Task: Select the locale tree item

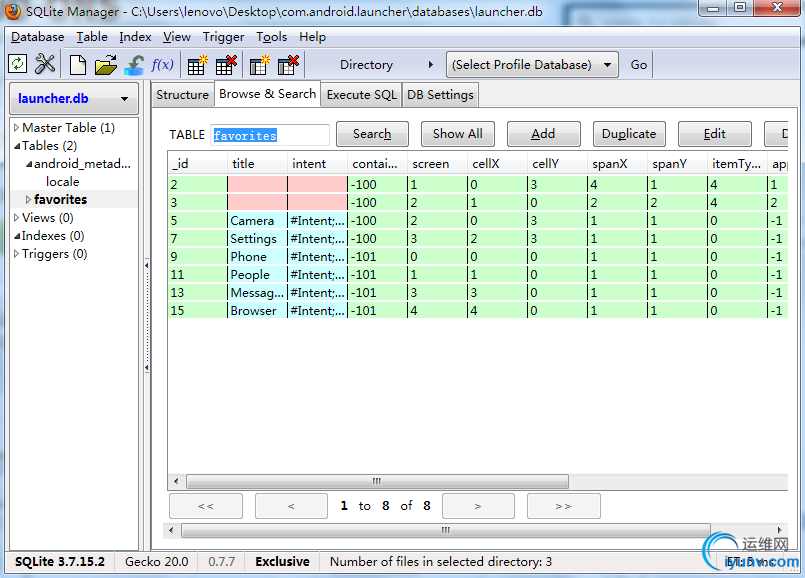Action: point(62,182)
